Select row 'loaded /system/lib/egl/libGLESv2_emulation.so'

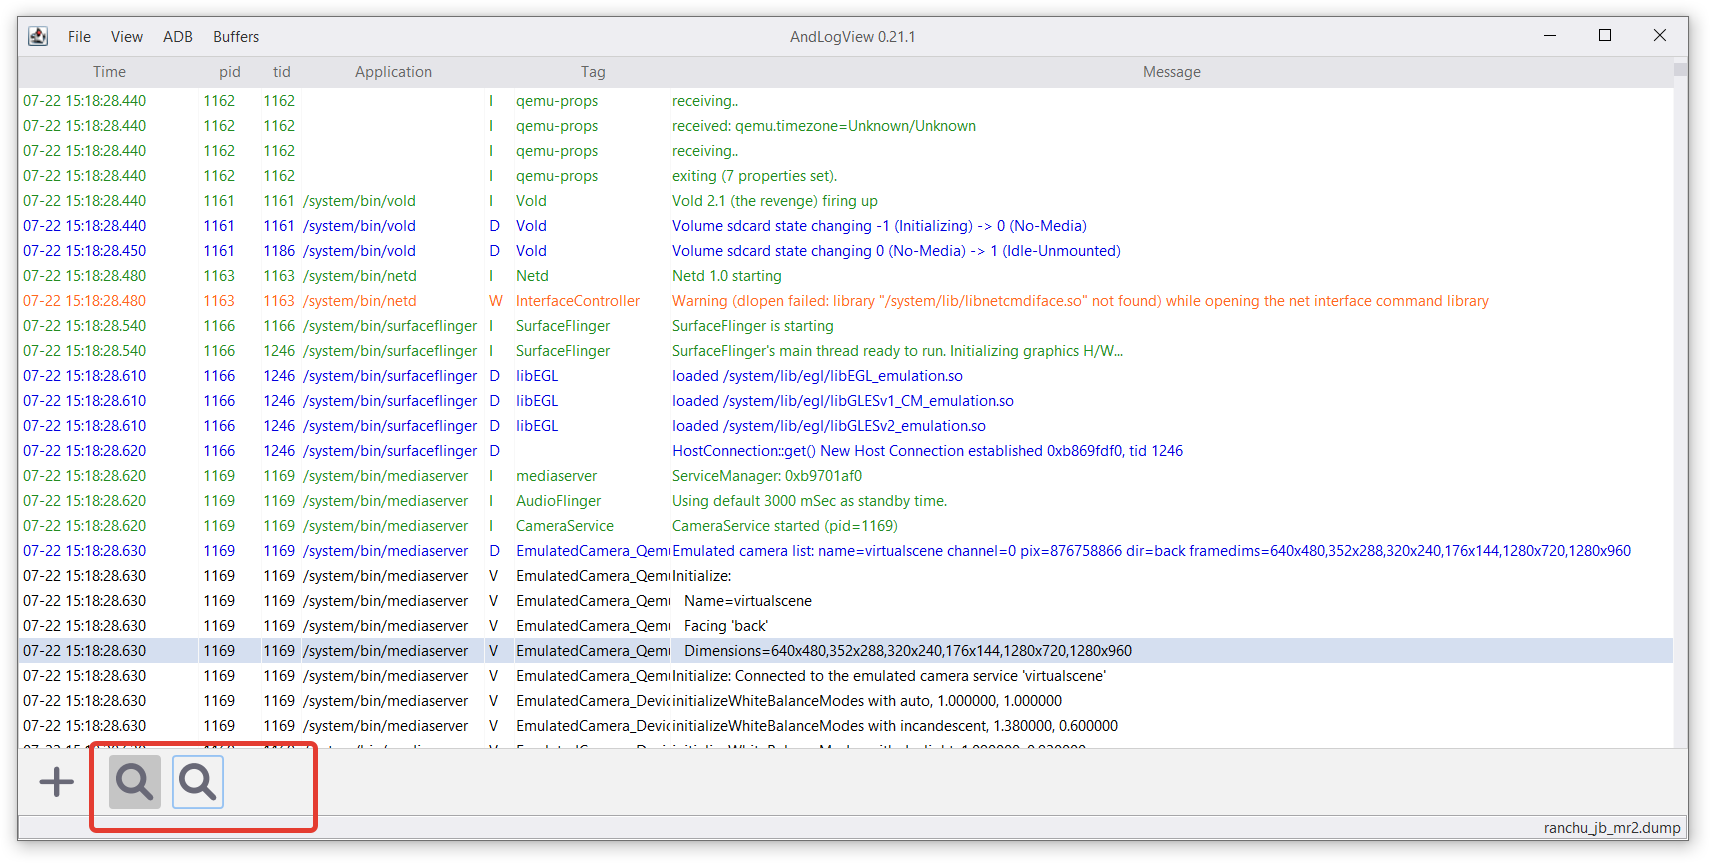[845, 426]
